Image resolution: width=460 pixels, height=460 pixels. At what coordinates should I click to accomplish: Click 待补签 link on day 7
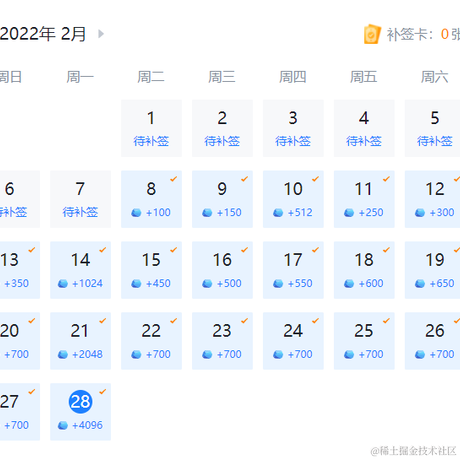(x=80, y=212)
